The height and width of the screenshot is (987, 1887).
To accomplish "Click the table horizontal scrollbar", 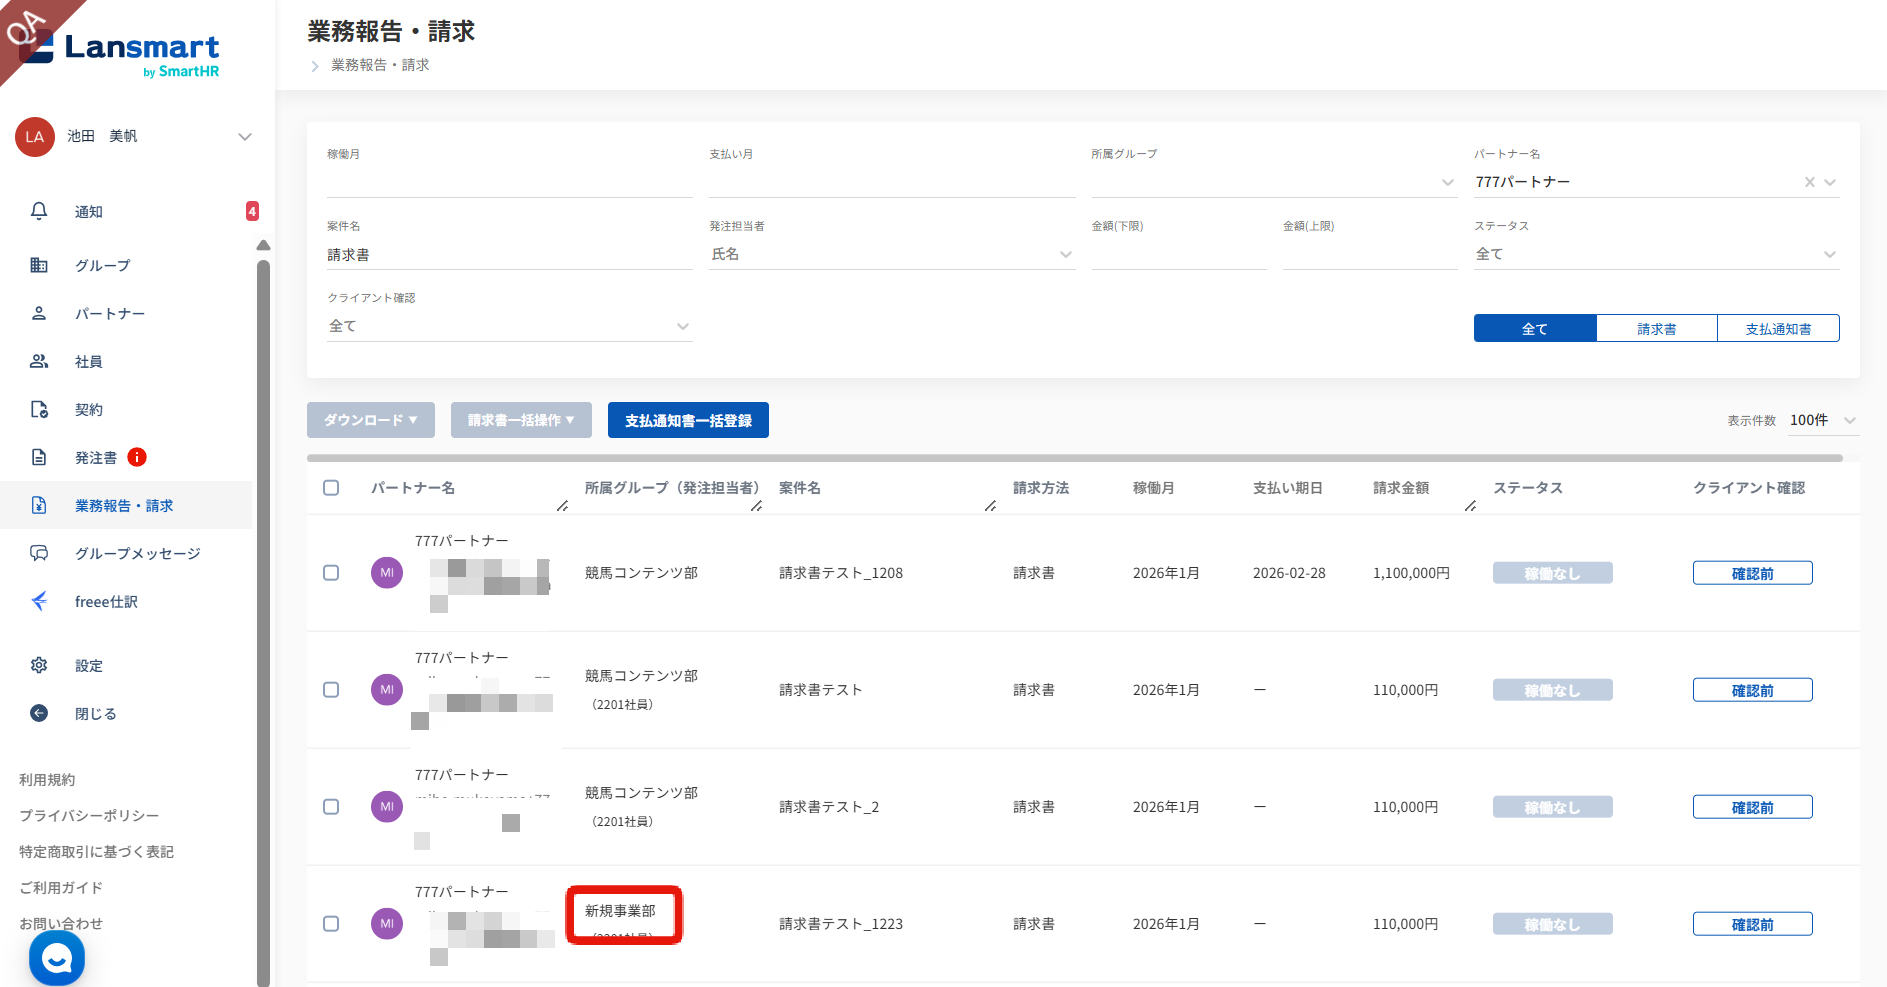I will click(x=1075, y=458).
